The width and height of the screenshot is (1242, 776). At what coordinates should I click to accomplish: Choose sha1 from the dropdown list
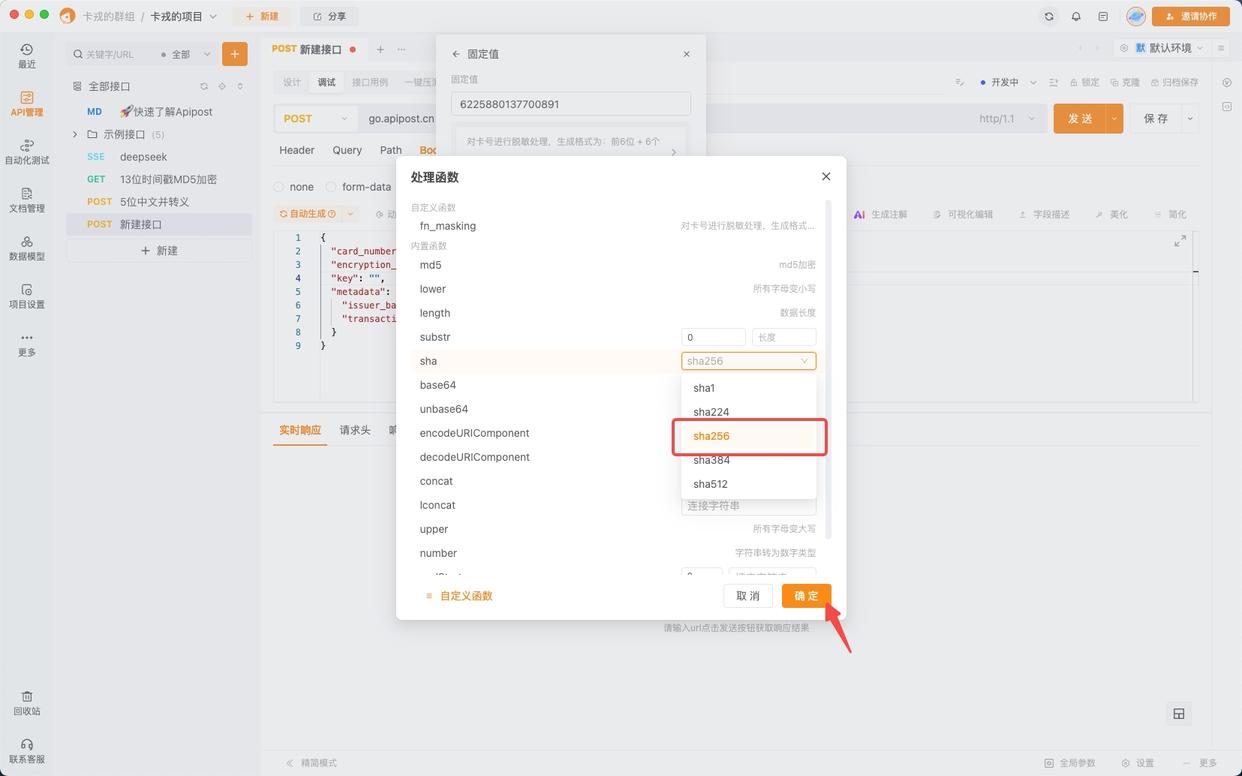point(748,388)
